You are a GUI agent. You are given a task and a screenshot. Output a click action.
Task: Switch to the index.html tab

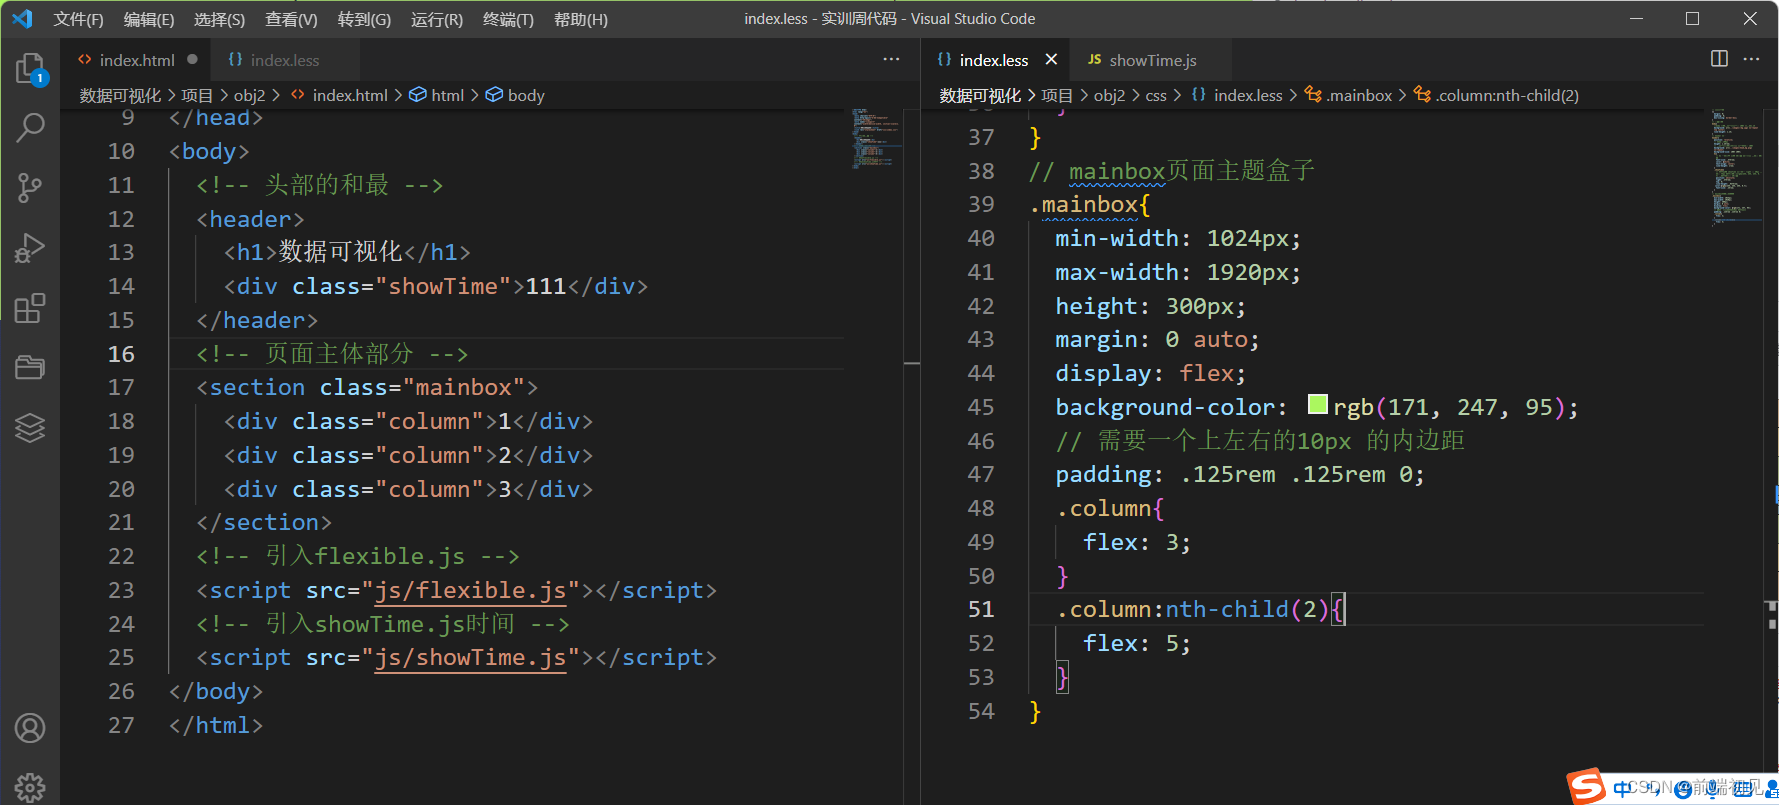click(x=136, y=60)
